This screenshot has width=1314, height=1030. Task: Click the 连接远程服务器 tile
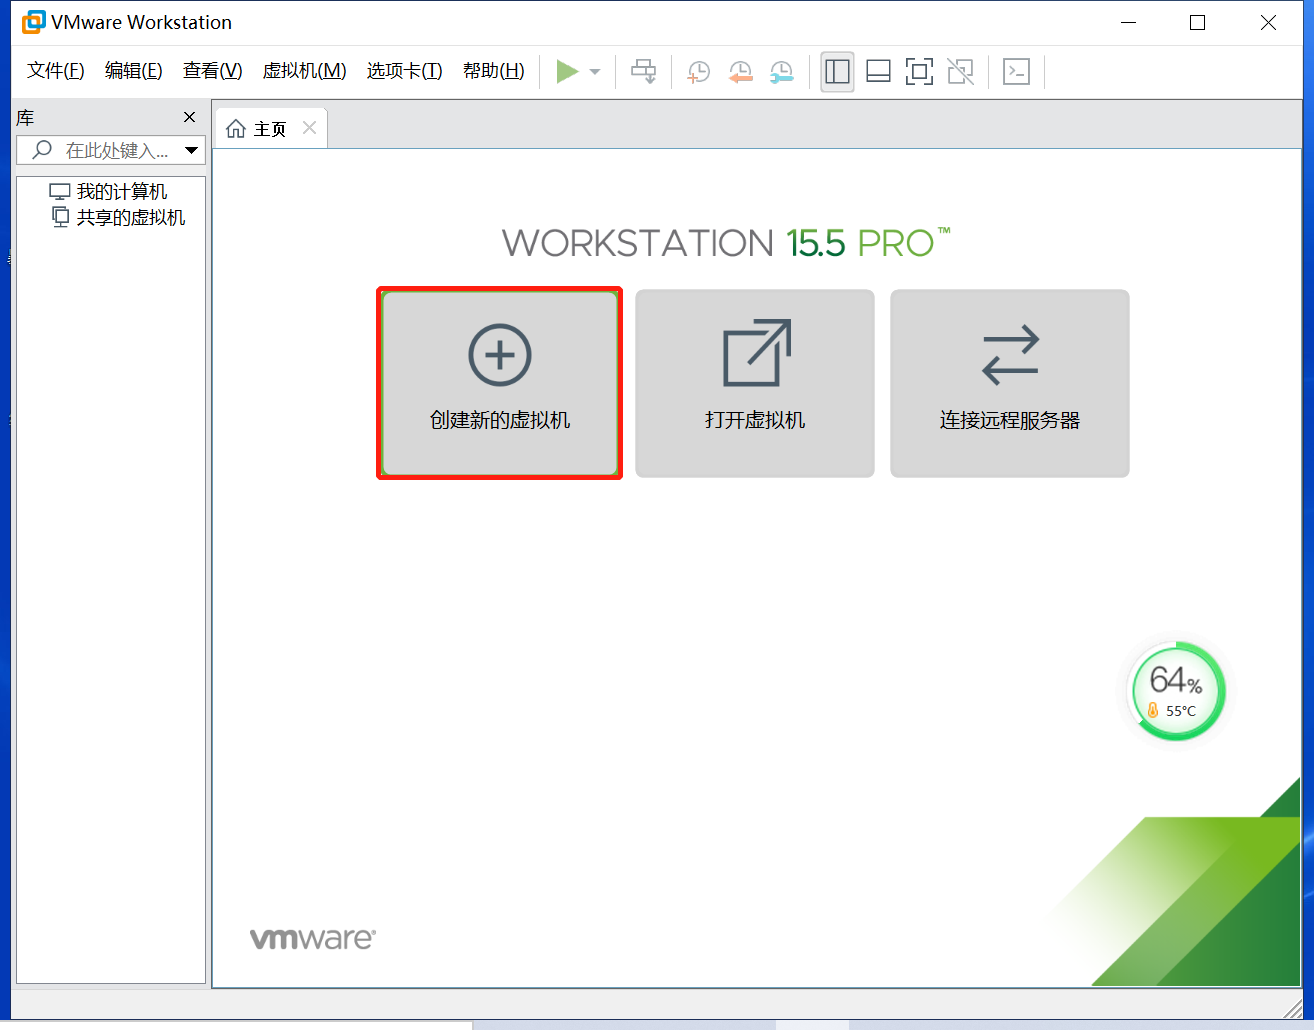pyautogui.click(x=1010, y=383)
